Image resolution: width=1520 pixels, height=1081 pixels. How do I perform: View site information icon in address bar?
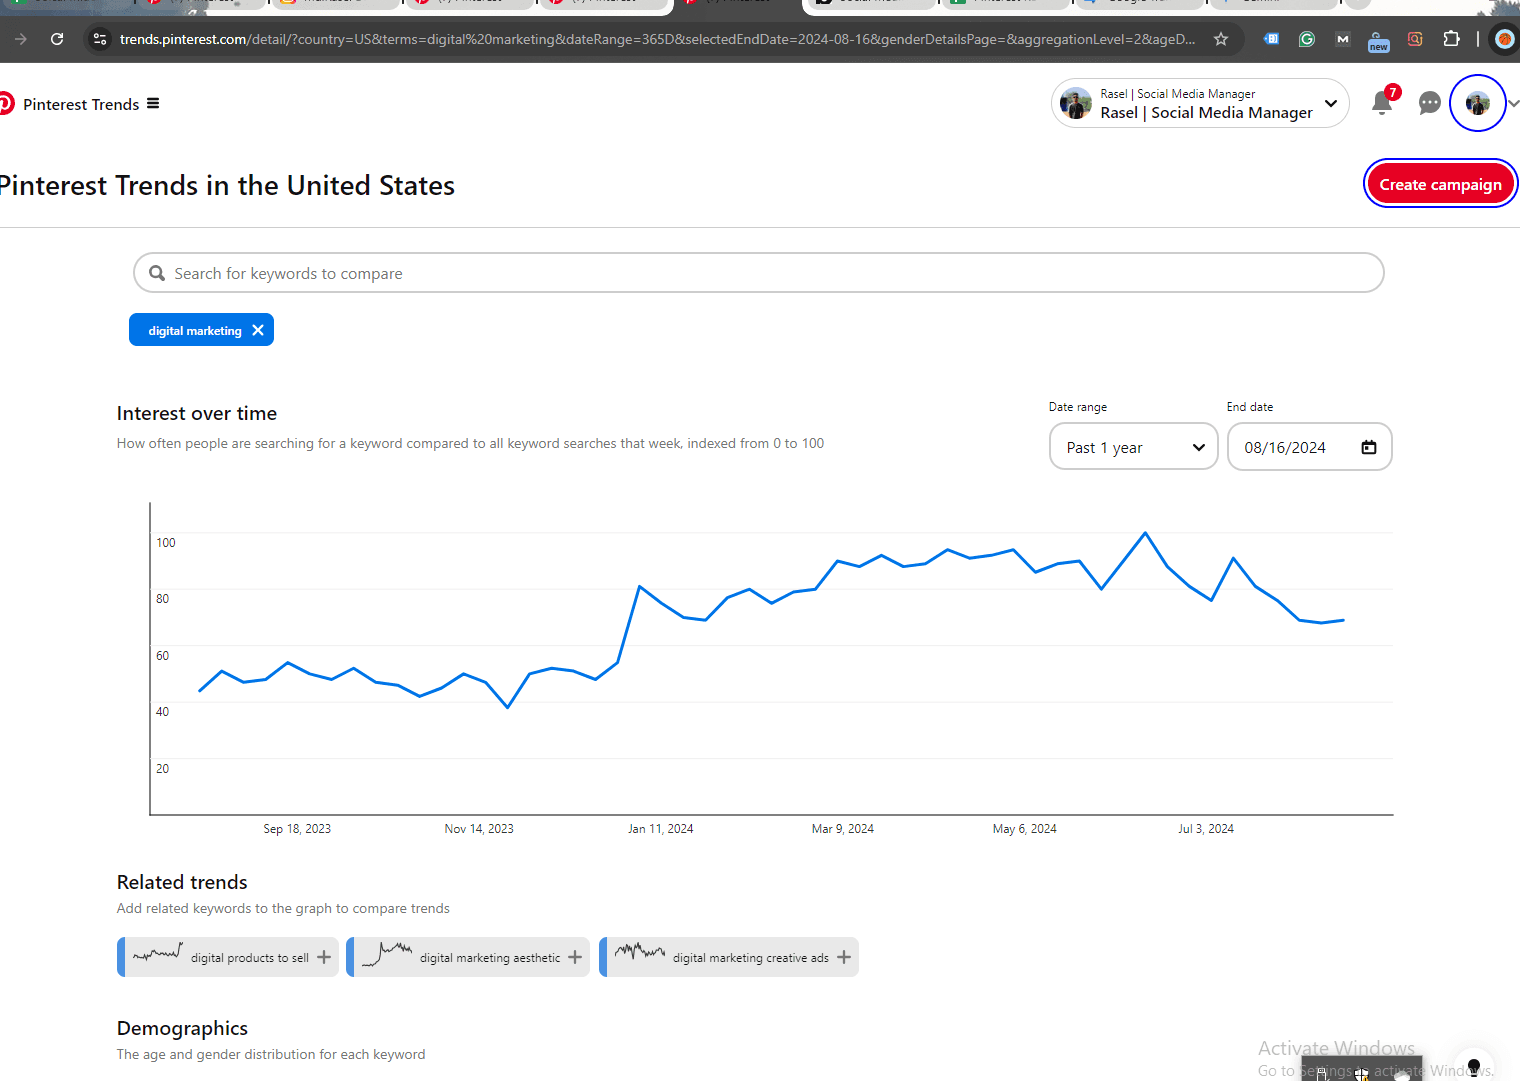click(x=99, y=39)
